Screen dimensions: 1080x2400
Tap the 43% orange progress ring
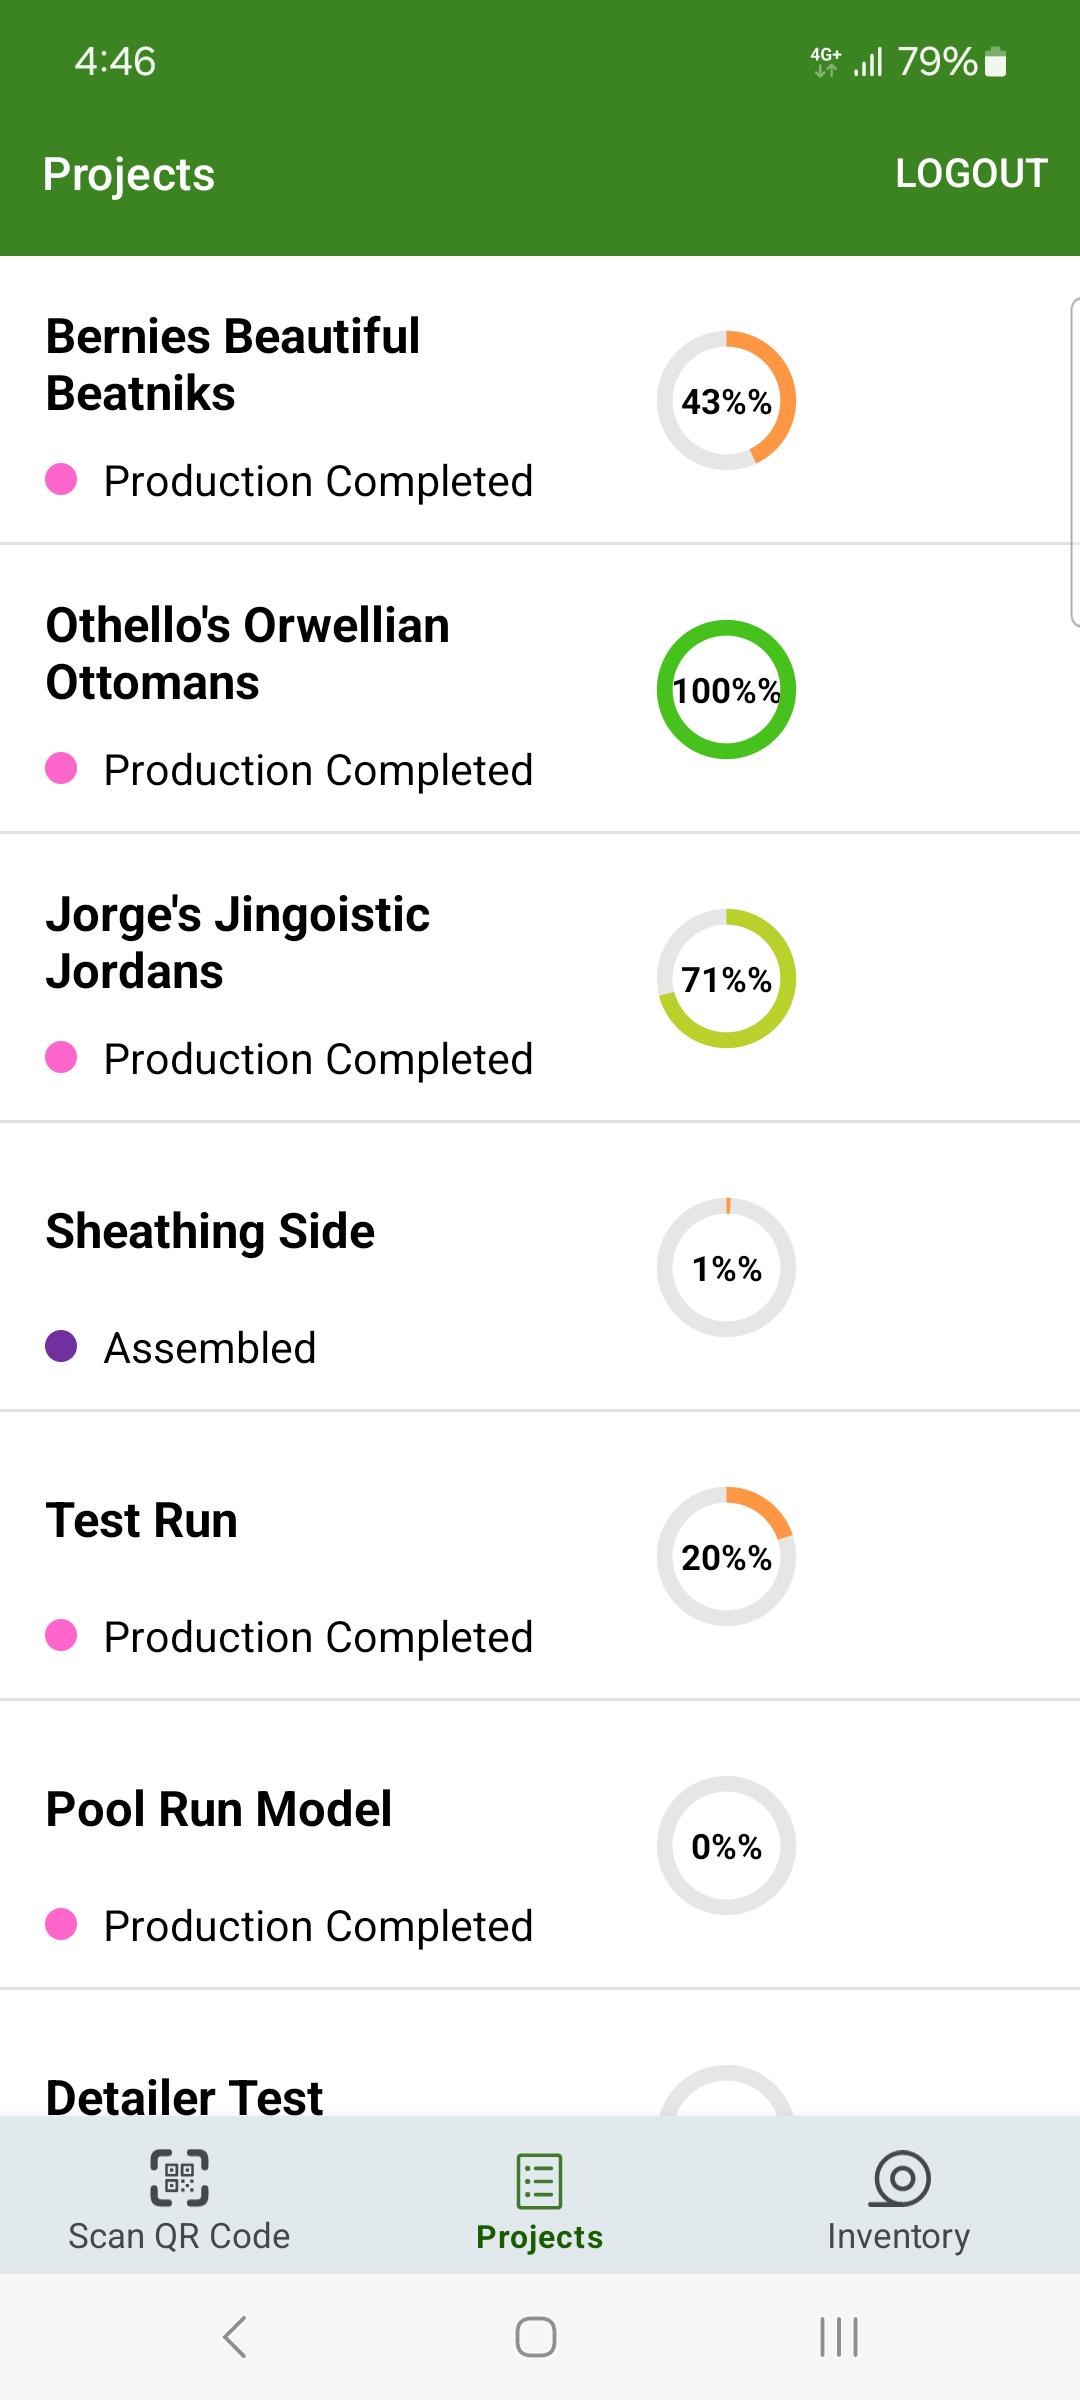pos(726,400)
